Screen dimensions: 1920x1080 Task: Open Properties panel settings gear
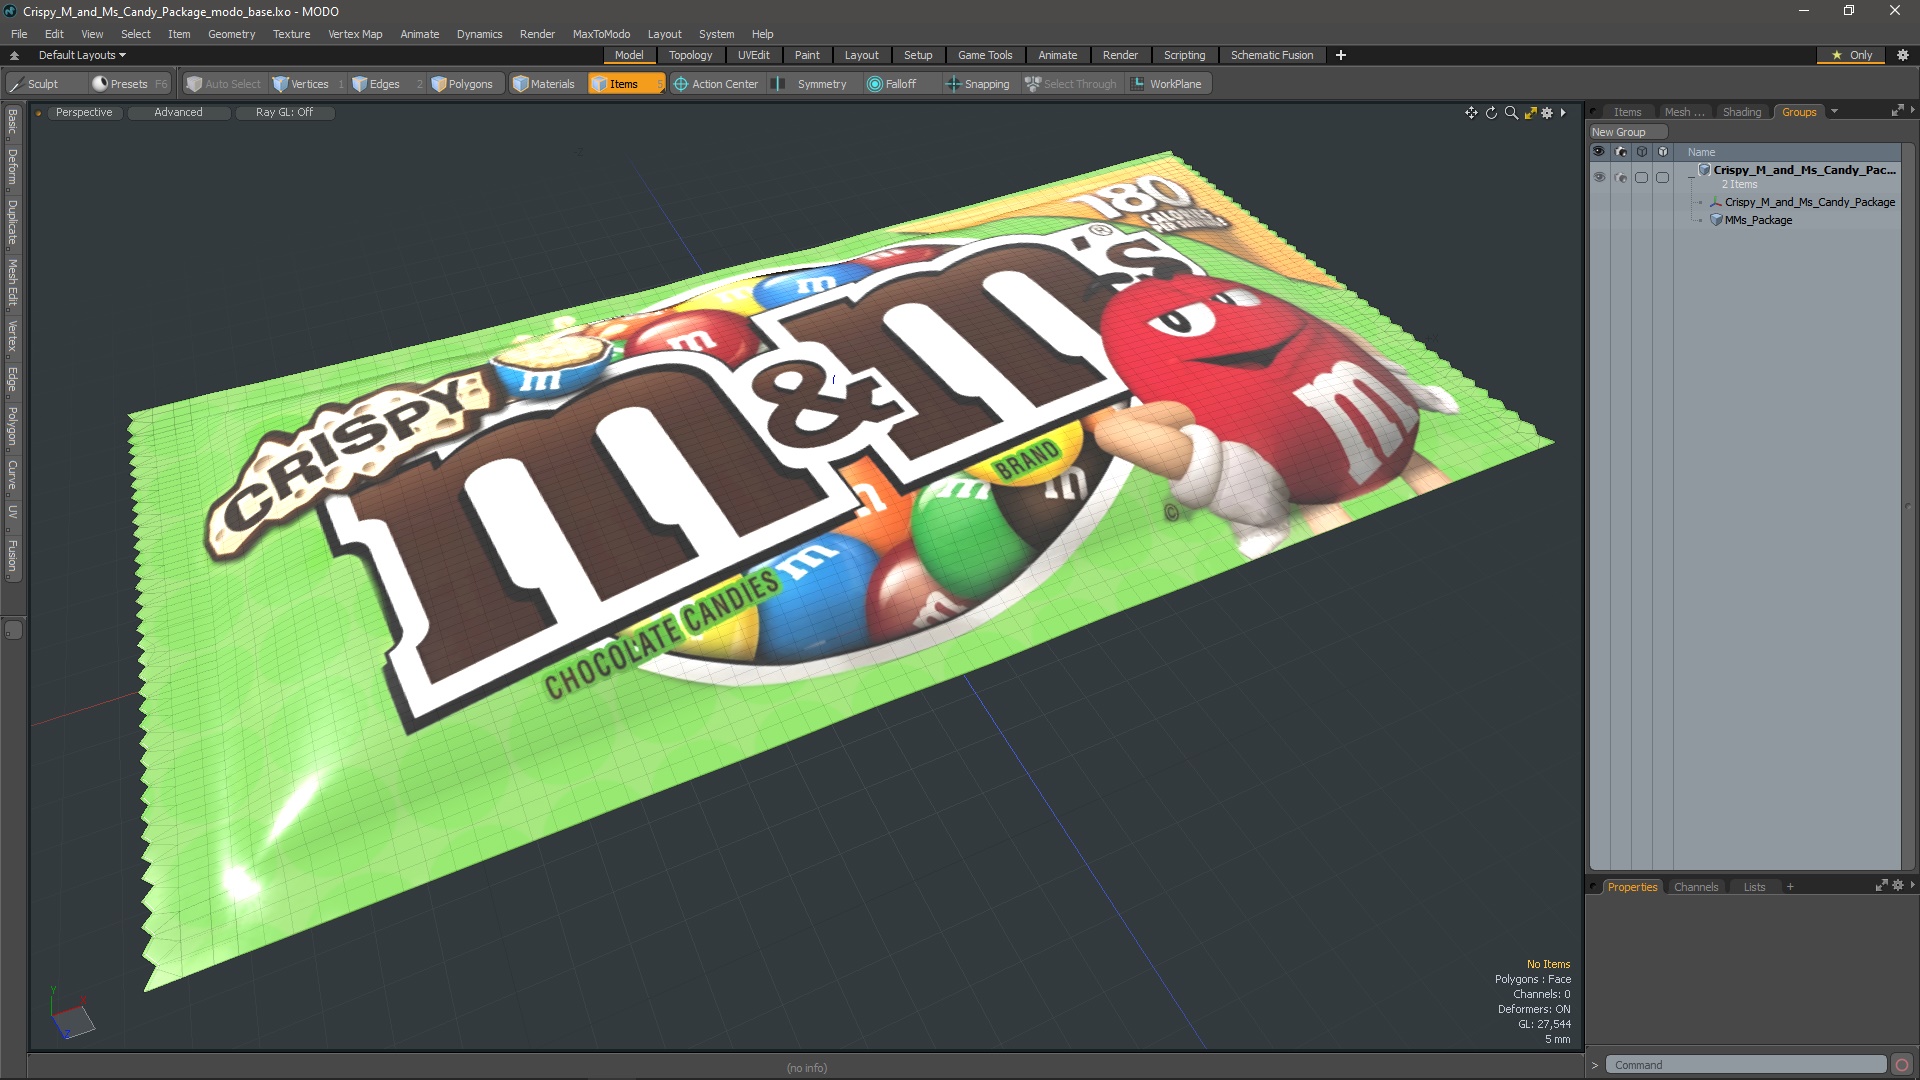1897,886
